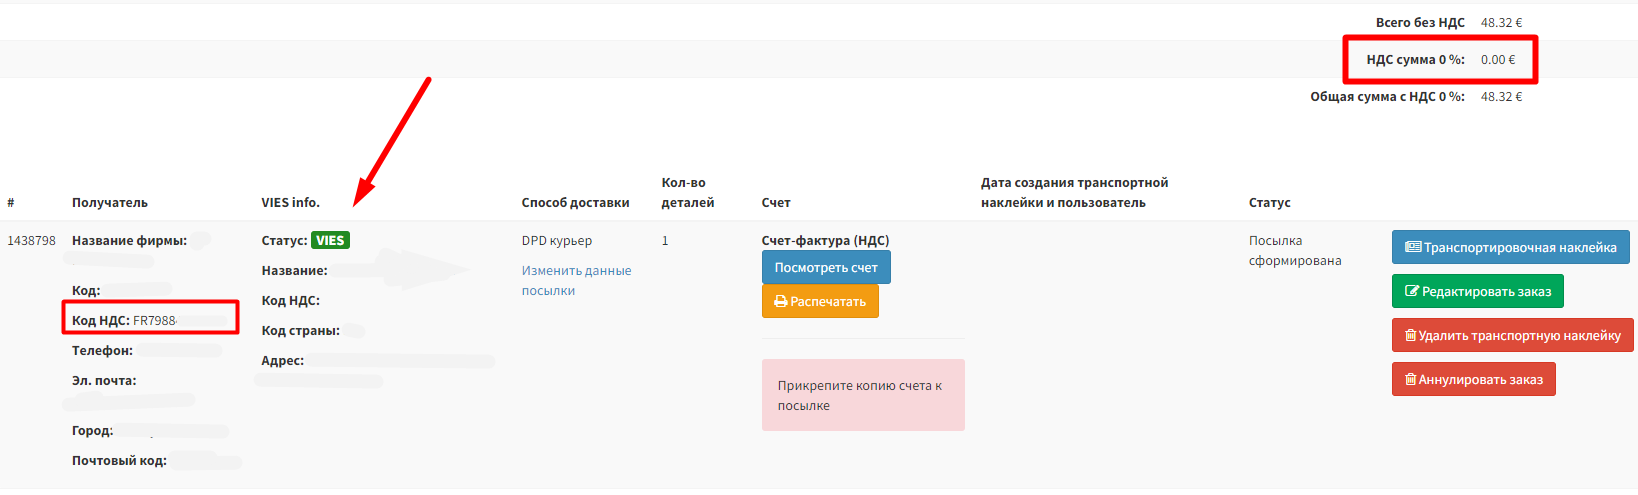Select the Получатель column header
This screenshot has width=1638, height=495.
pyautogui.click(x=110, y=202)
